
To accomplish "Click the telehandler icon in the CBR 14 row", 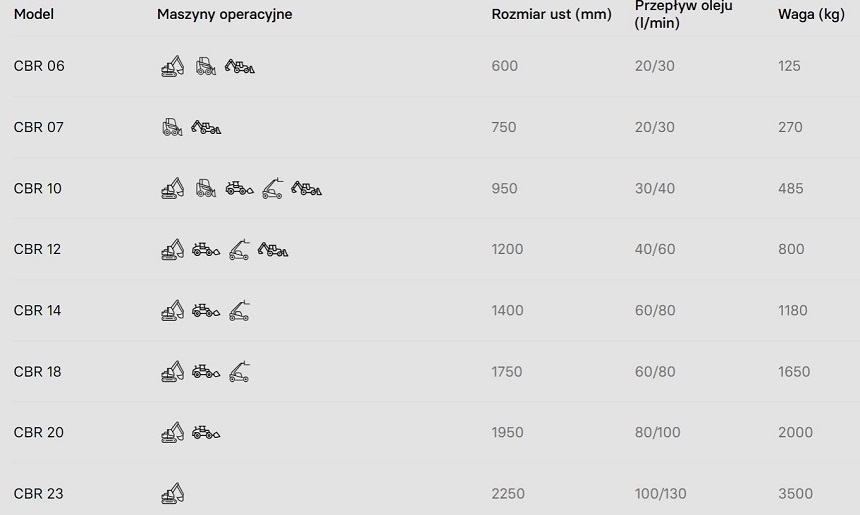I will [239, 311].
